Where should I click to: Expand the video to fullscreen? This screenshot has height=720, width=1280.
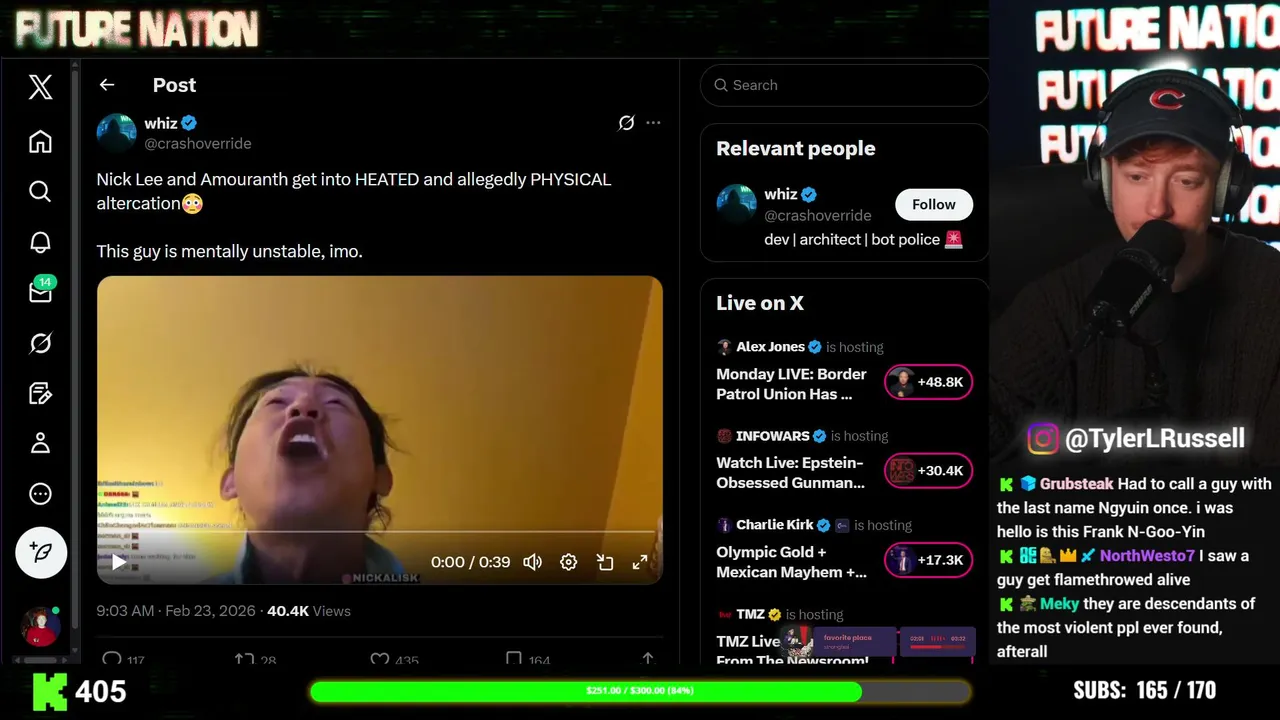point(640,562)
